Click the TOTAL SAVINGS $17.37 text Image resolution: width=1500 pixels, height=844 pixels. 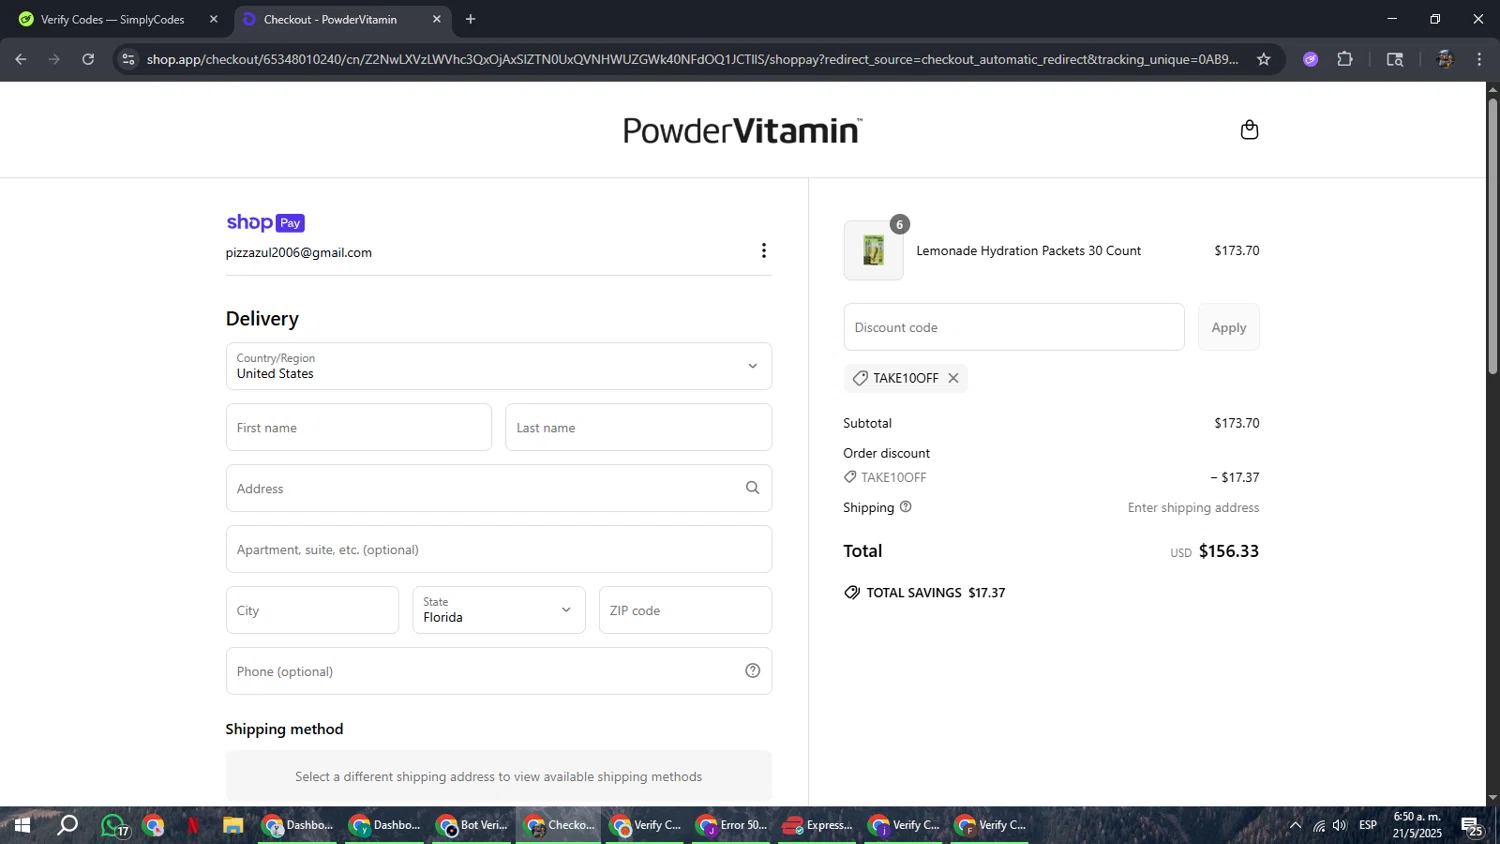(936, 593)
